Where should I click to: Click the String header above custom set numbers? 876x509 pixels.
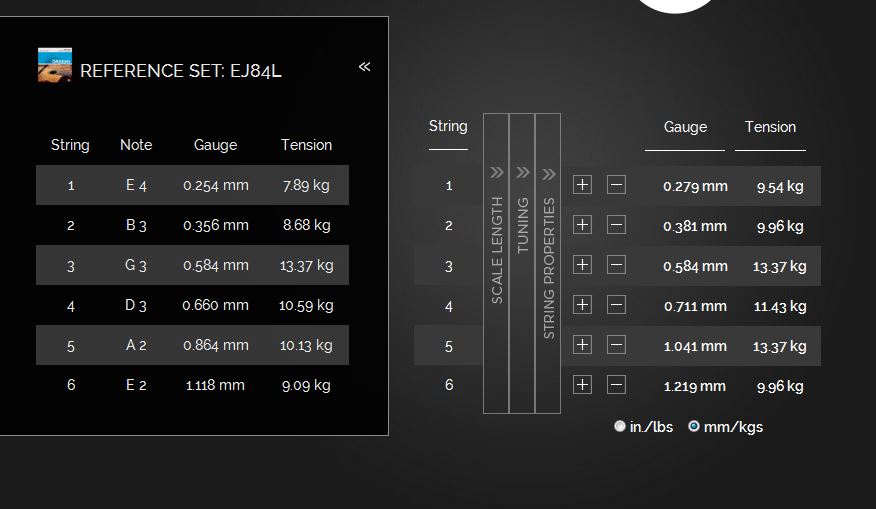click(x=448, y=126)
